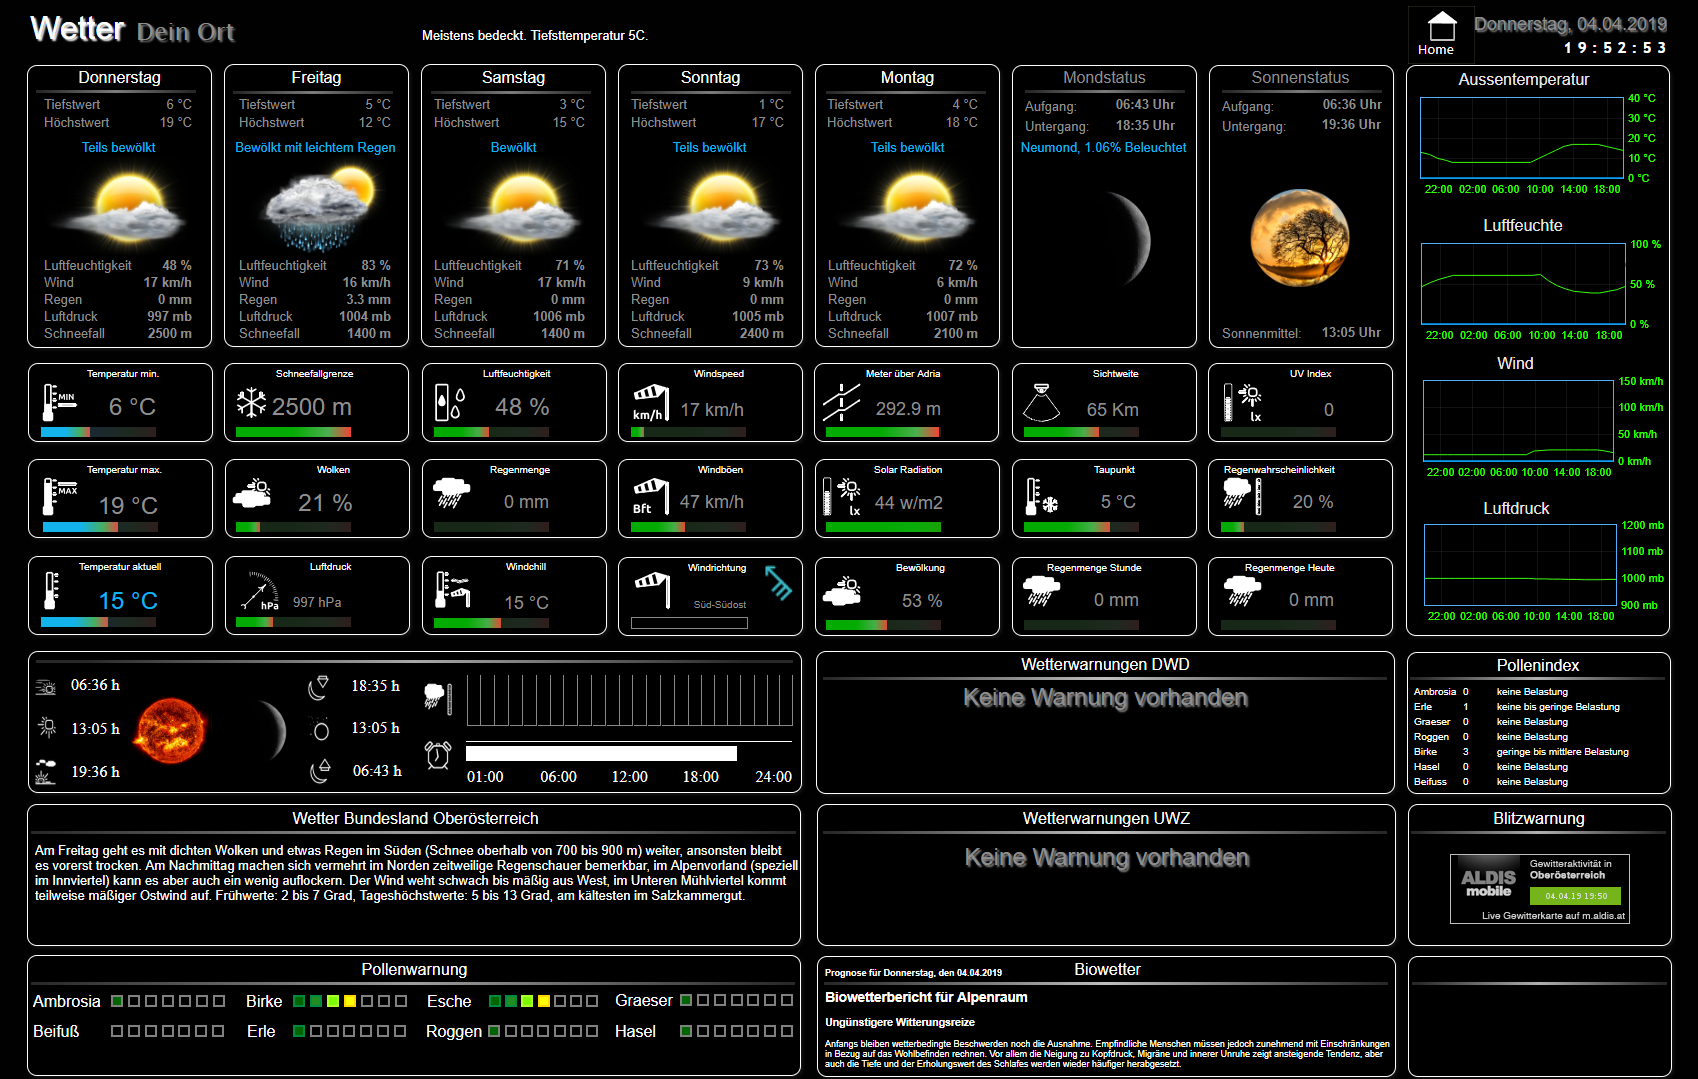Click 'Biowetterbericht für Alpenraum' heading
Screen dimensions: 1698x1079
pyautogui.click(x=926, y=997)
